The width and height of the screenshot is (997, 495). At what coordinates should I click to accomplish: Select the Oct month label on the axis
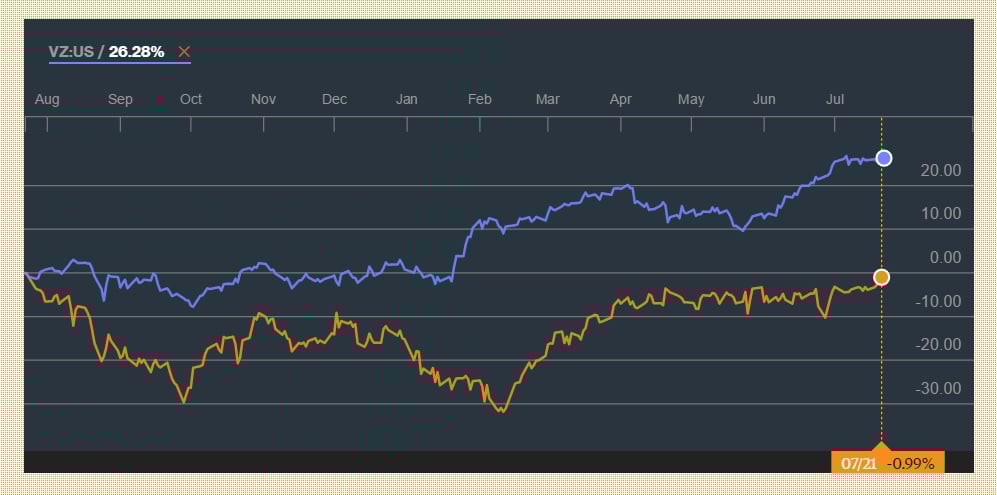point(191,100)
